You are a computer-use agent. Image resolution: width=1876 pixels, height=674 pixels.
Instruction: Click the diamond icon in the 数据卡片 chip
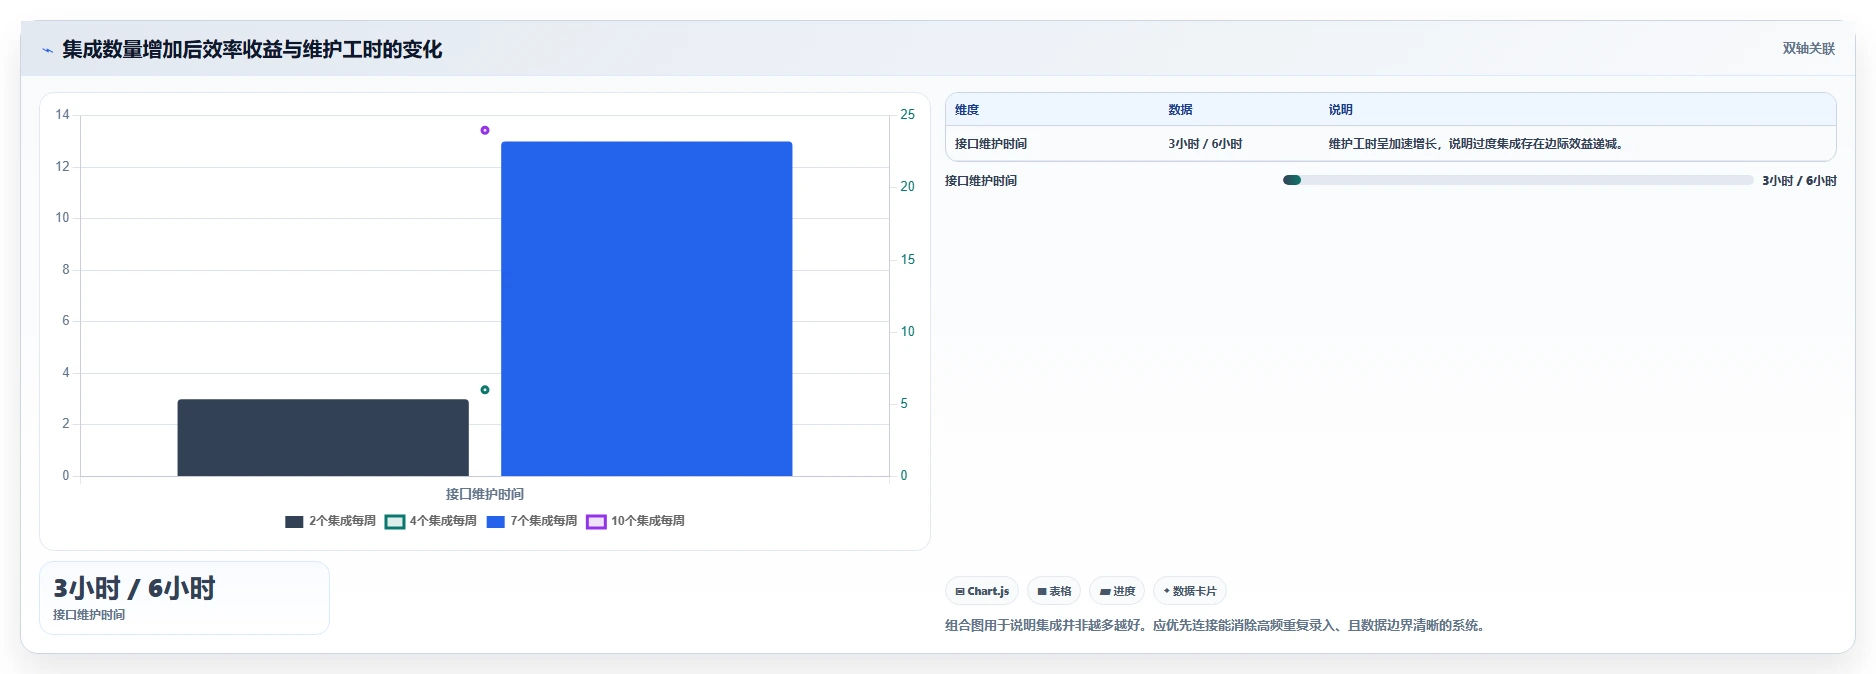(1166, 591)
